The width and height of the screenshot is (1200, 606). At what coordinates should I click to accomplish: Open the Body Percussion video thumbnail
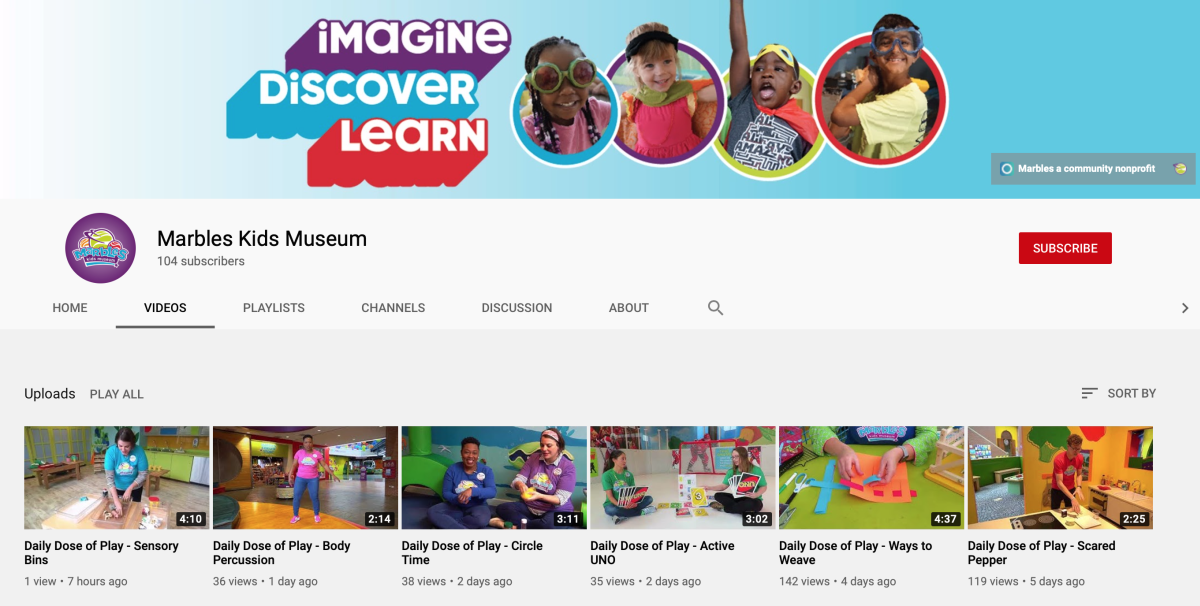pos(306,478)
